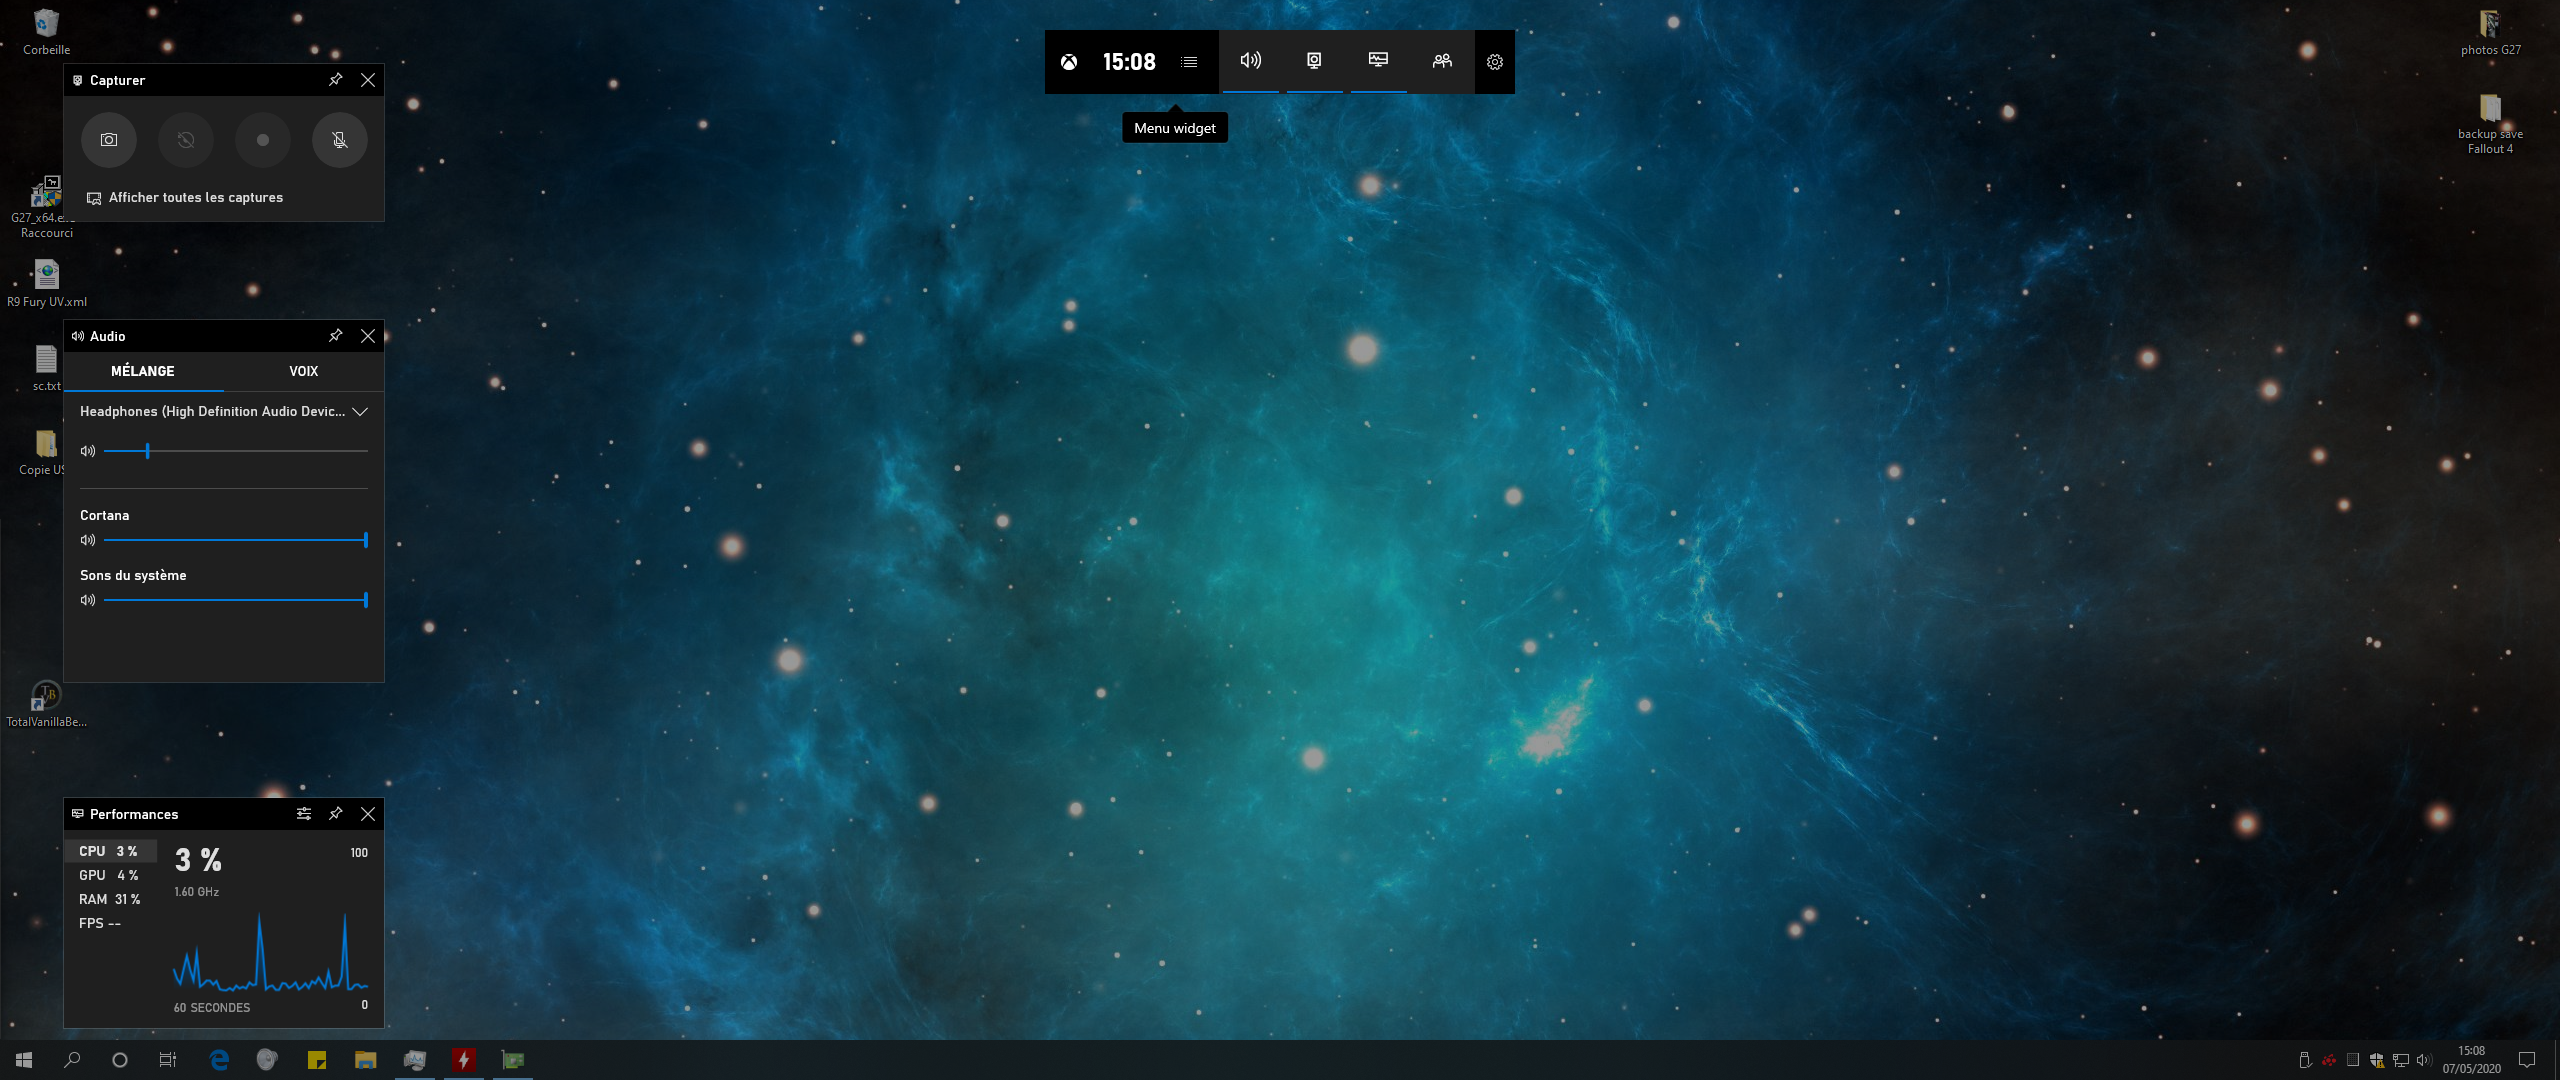
Task: Toggle Audio widget from Game Bar
Action: pyautogui.click(x=1250, y=61)
